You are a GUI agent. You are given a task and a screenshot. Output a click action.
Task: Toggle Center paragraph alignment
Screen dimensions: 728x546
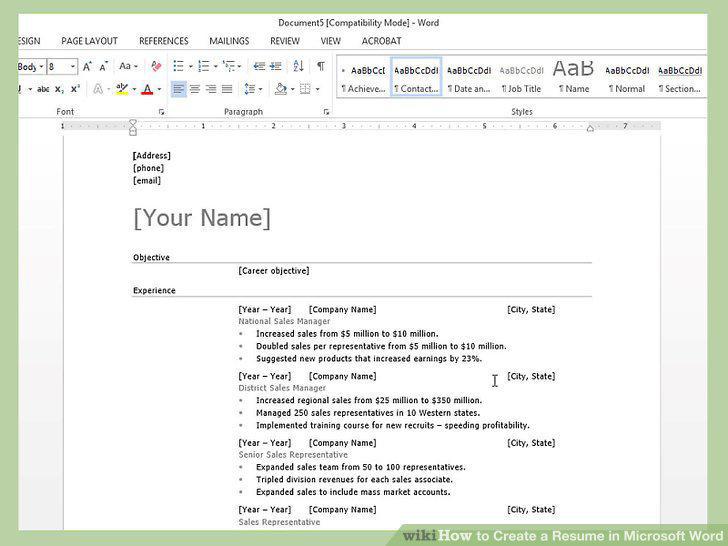pyautogui.click(x=195, y=89)
